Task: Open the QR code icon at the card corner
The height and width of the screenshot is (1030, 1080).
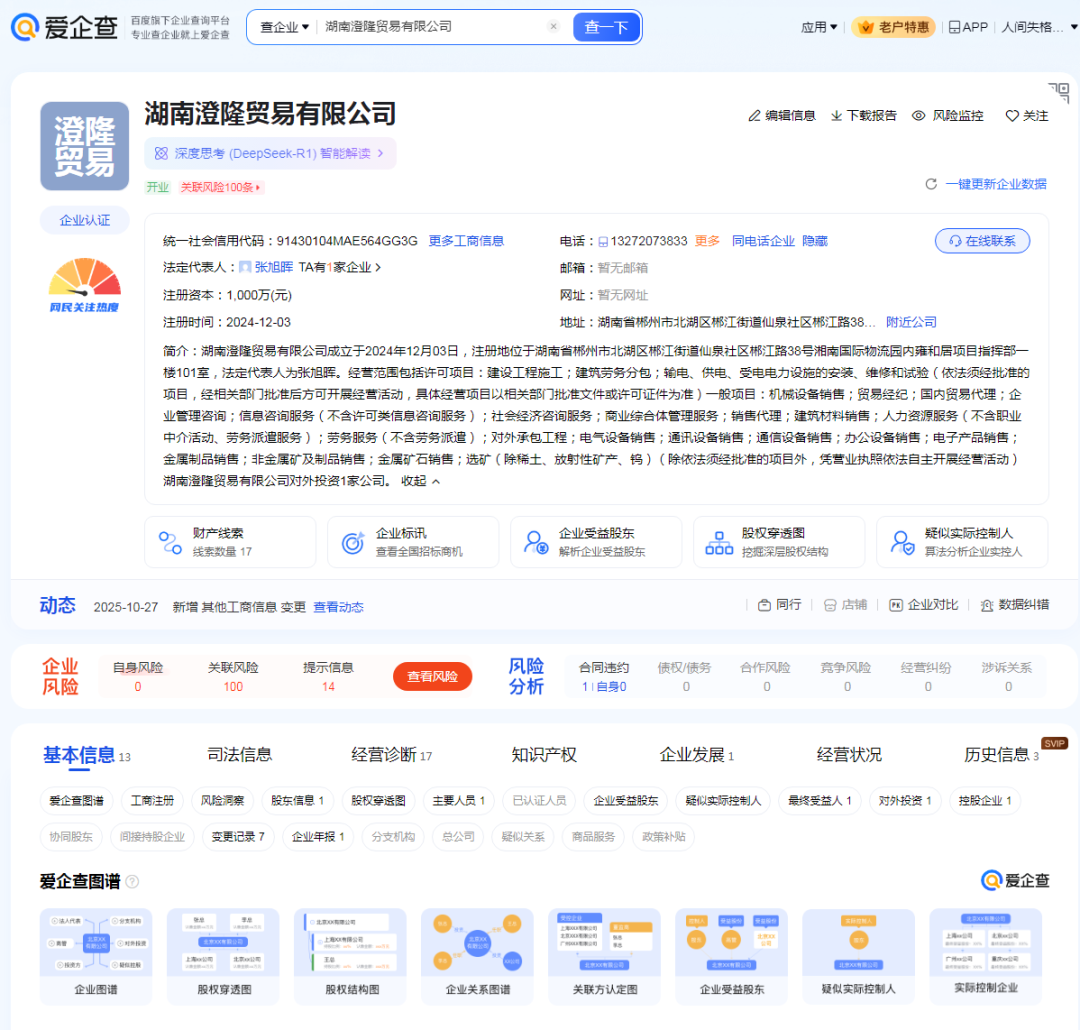Action: (x=1059, y=92)
